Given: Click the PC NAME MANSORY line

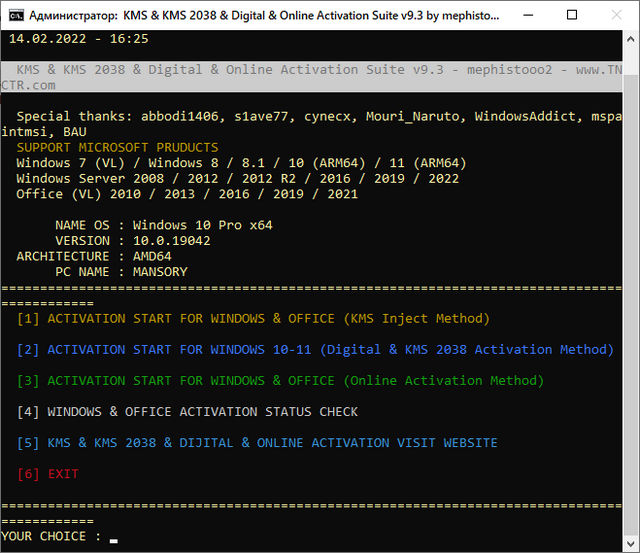Looking at the screenshot, I should 121,272.
